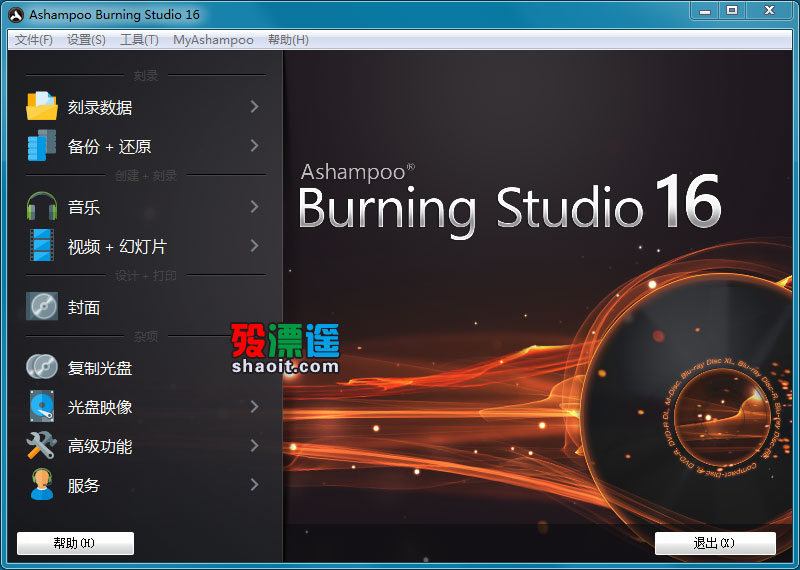
Task: Select the 刻录数据 text label
Action: click(x=100, y=107)
